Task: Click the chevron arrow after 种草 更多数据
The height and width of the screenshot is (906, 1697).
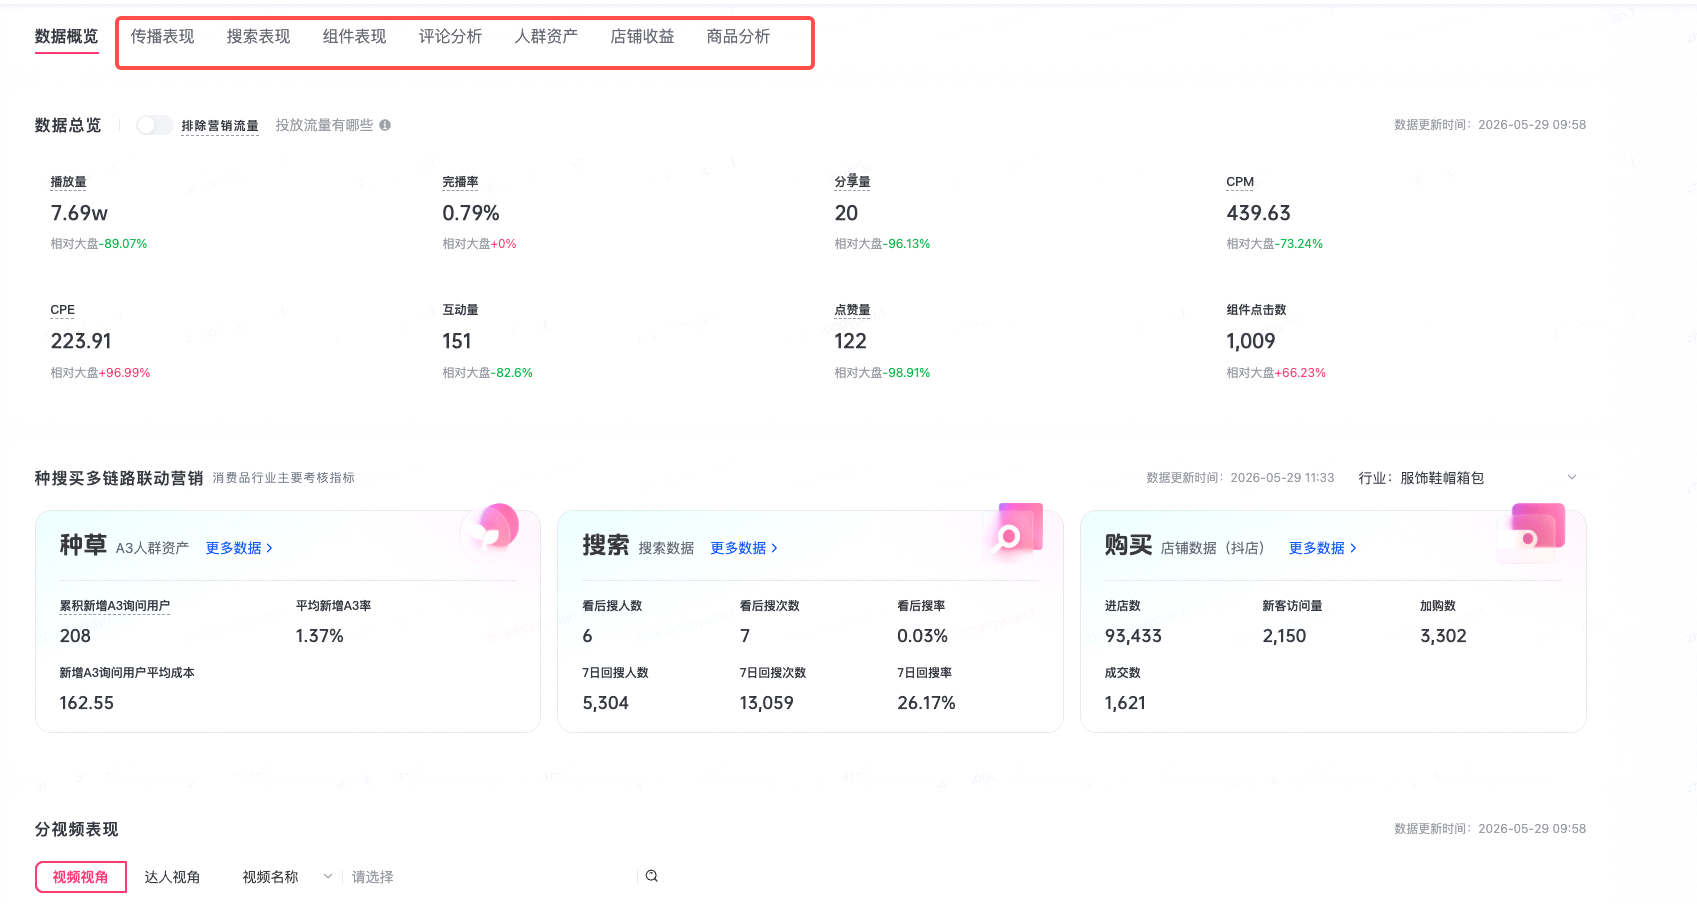Action: coord(269,548)
